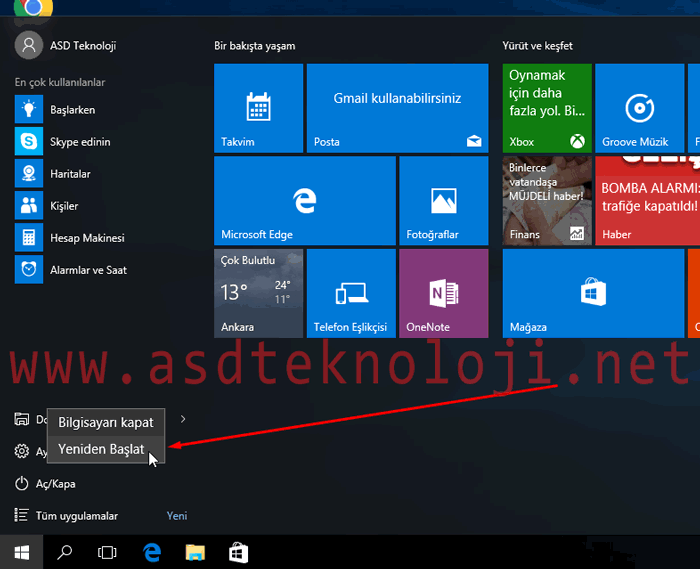Open Task View on taskbar

coord(107,552)
